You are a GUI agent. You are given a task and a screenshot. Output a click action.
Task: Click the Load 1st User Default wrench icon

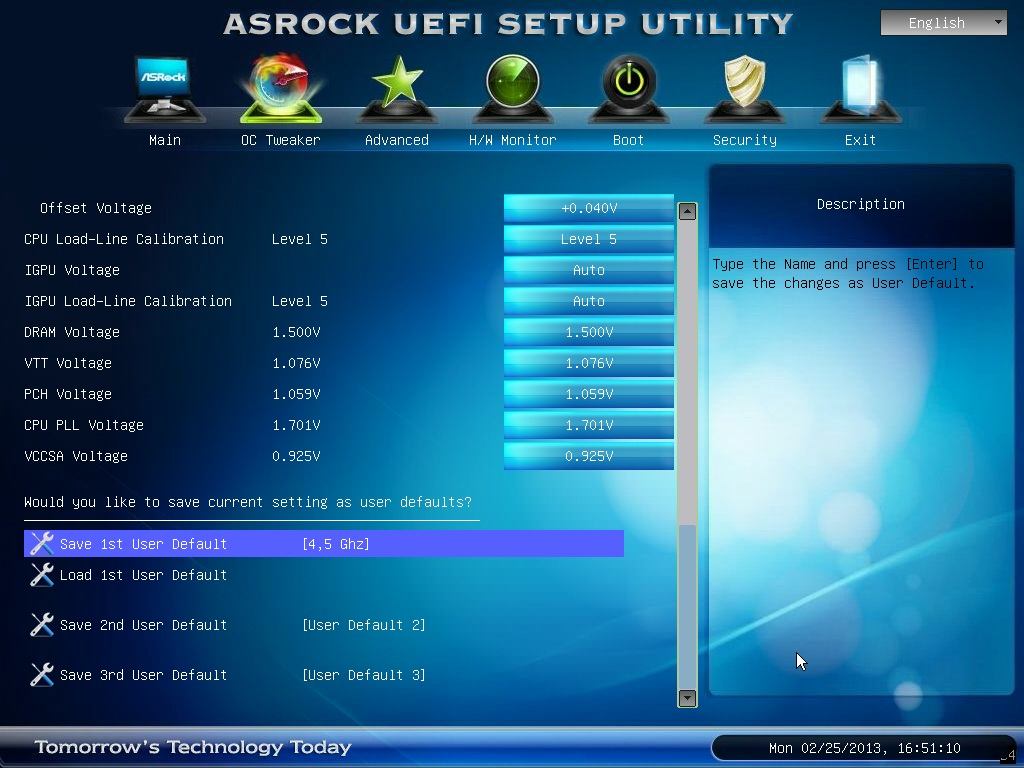click(x=42, y=575)
